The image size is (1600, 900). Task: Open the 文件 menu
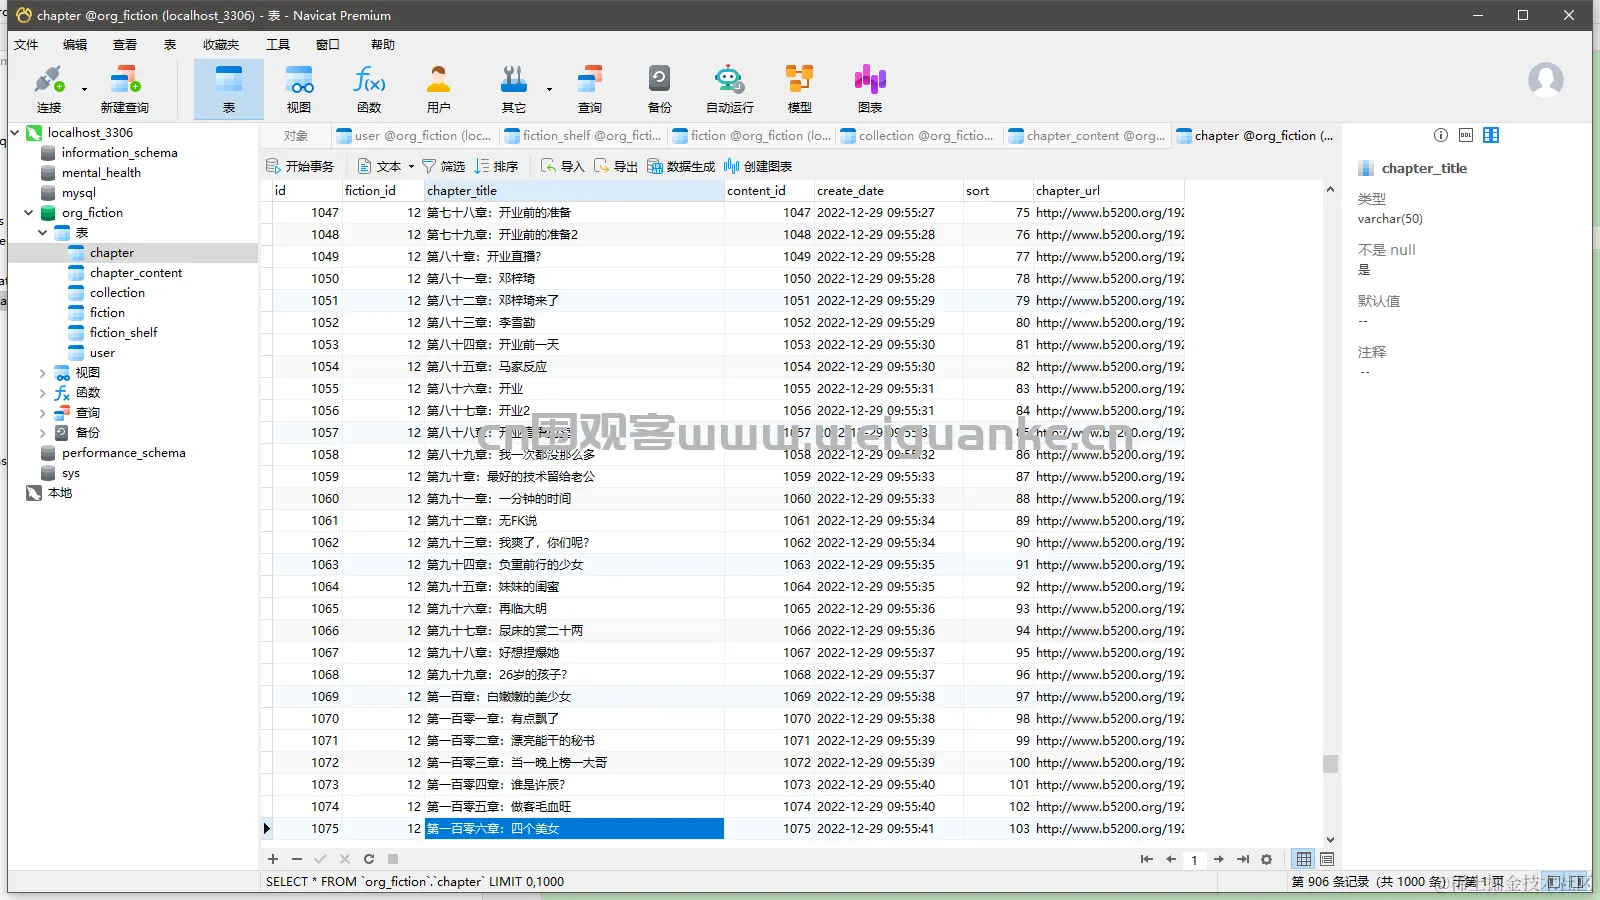(x=26, y=44)
